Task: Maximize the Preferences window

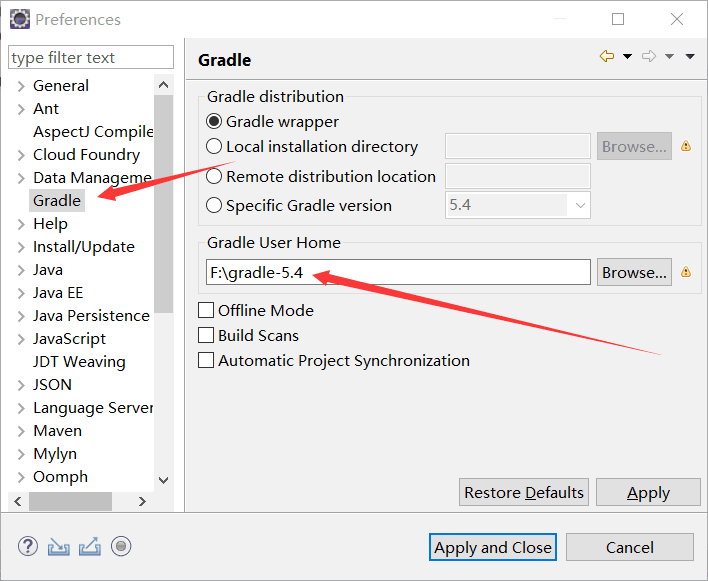Action: (618, 19)
